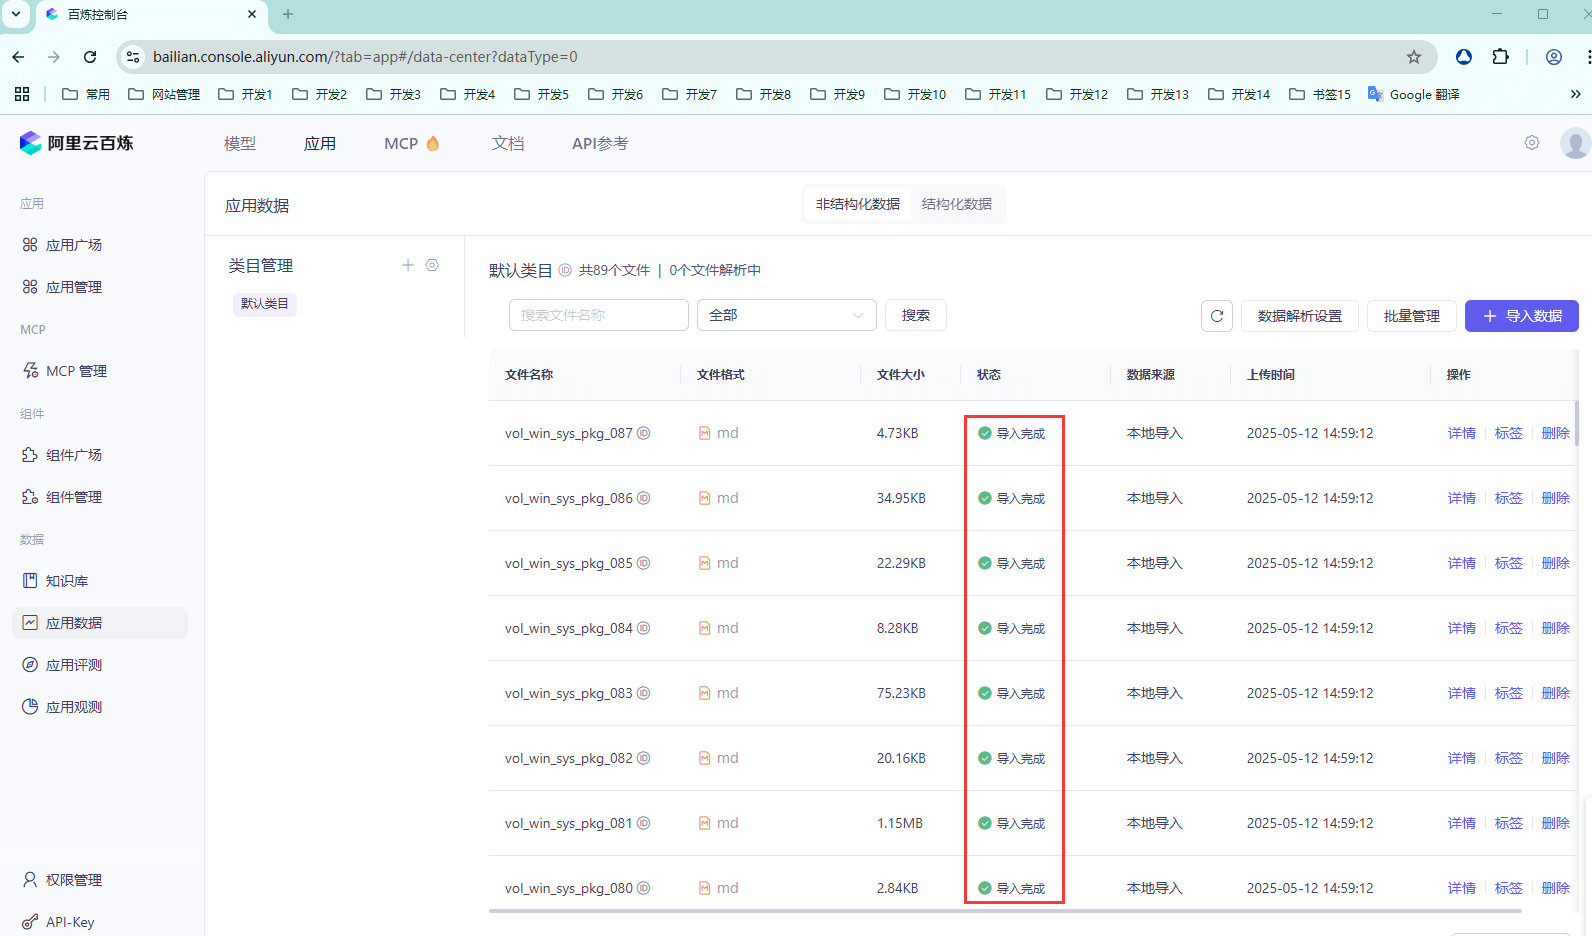
Task: Open the settings gear in top bar
Action: click(1532, 143)
